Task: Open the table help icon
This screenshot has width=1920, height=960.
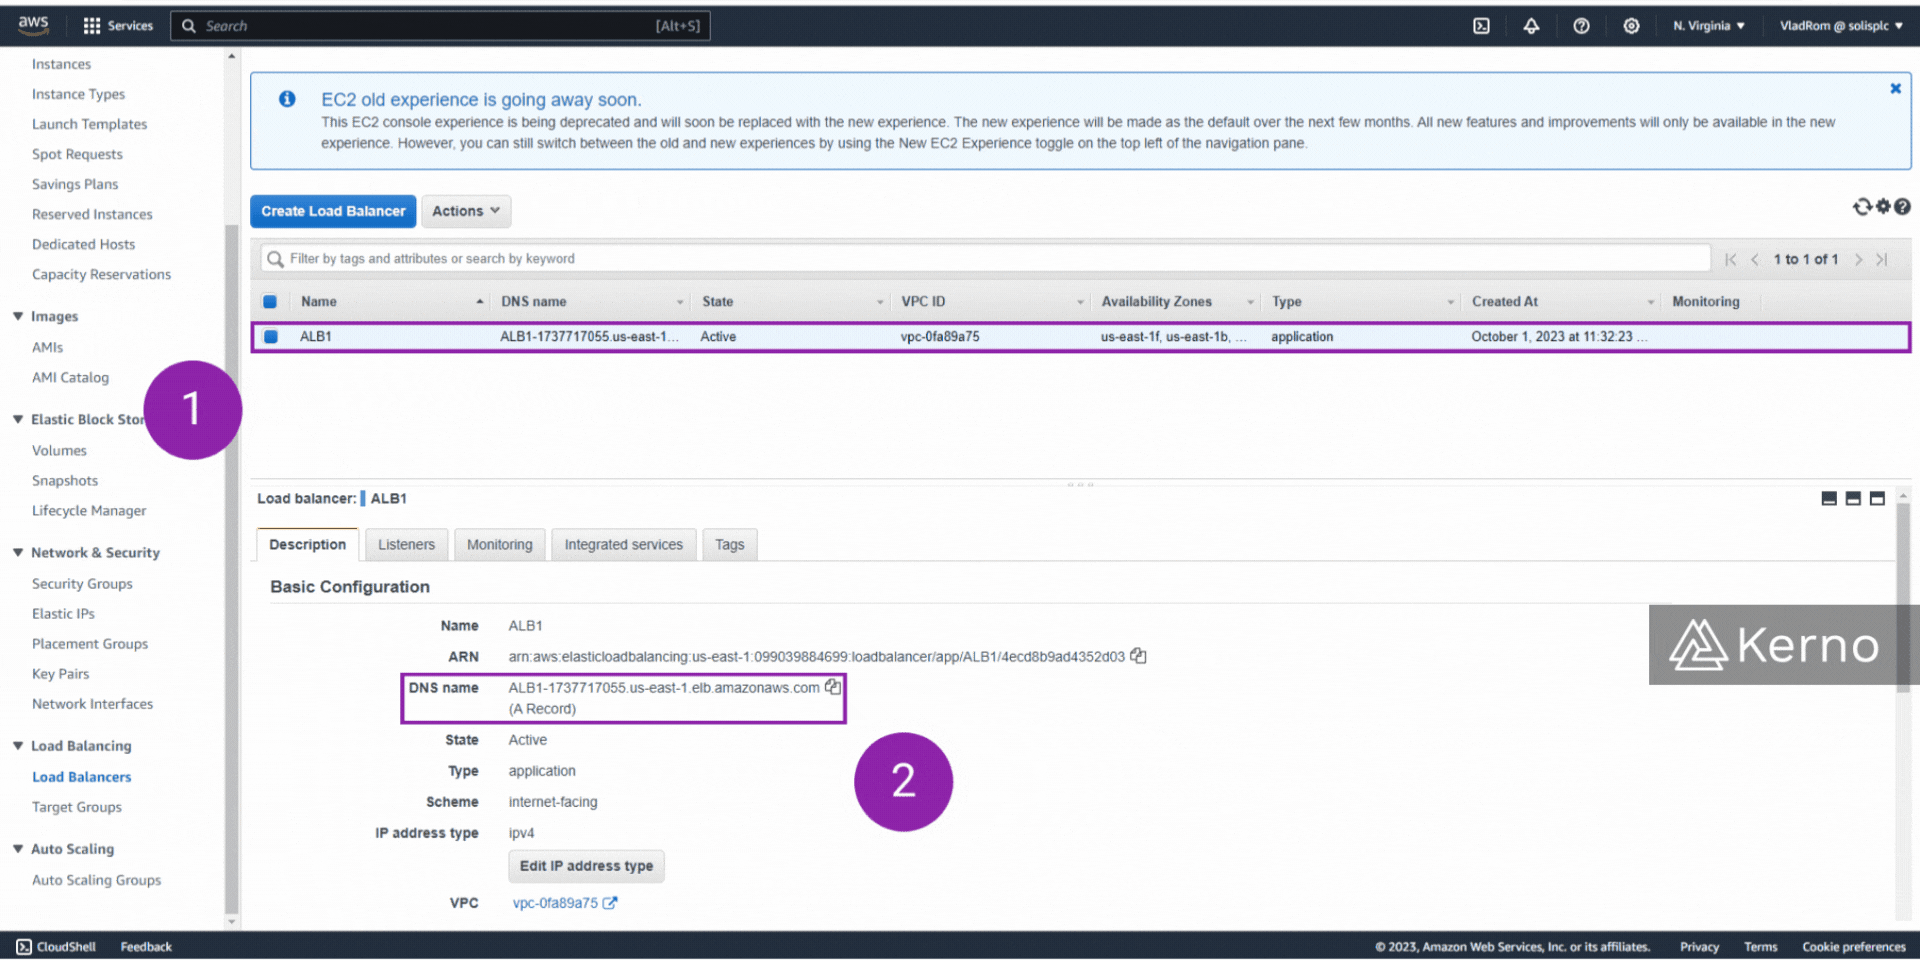Action: (1902, 207)
